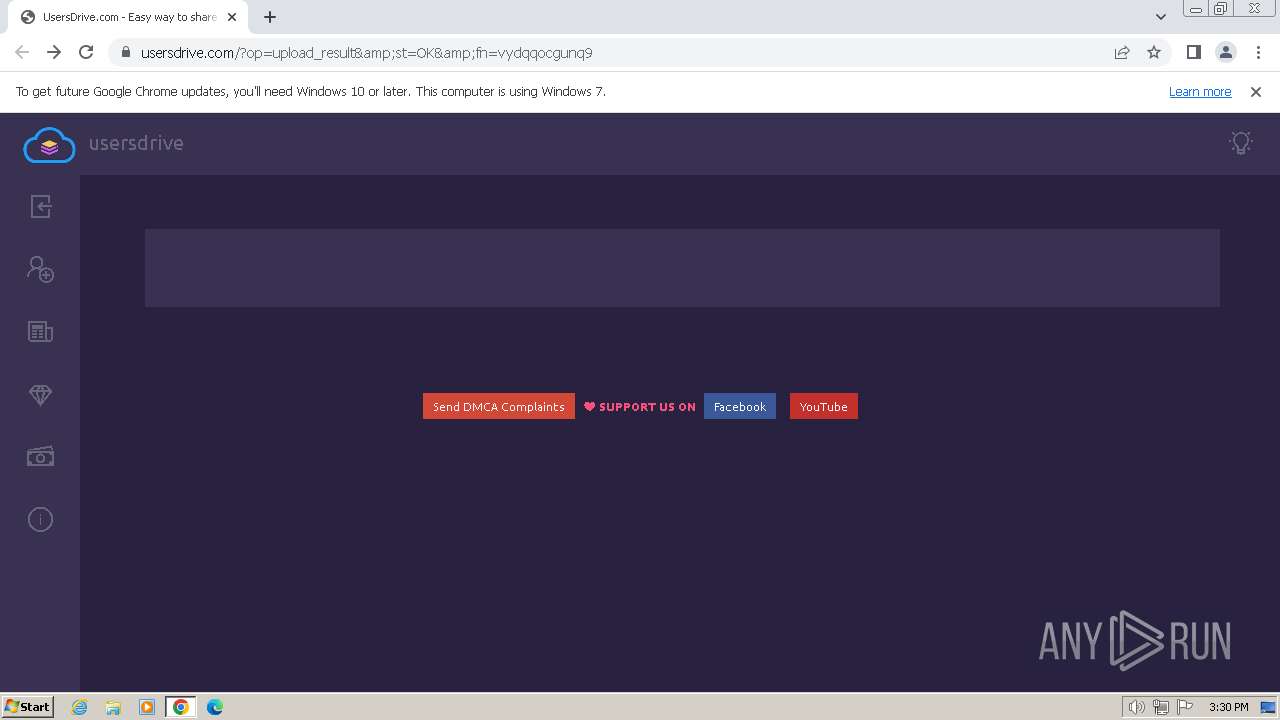The width and height of the screenshot is (1280, 720).
Task: Open a new browser tab
Action: 270,17
